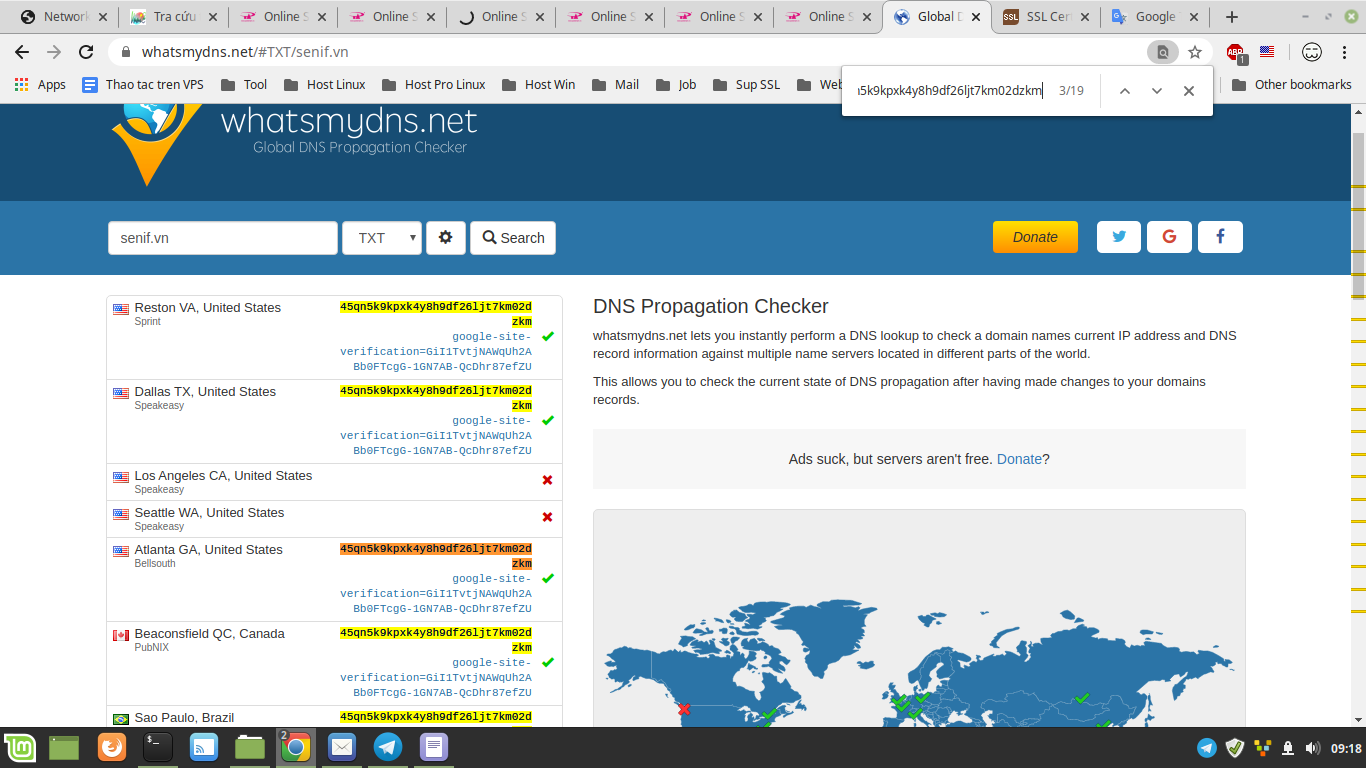Click the Chrome address bar URL
Viewport: 1366px width, 768px height.
[x=245, y=52]
